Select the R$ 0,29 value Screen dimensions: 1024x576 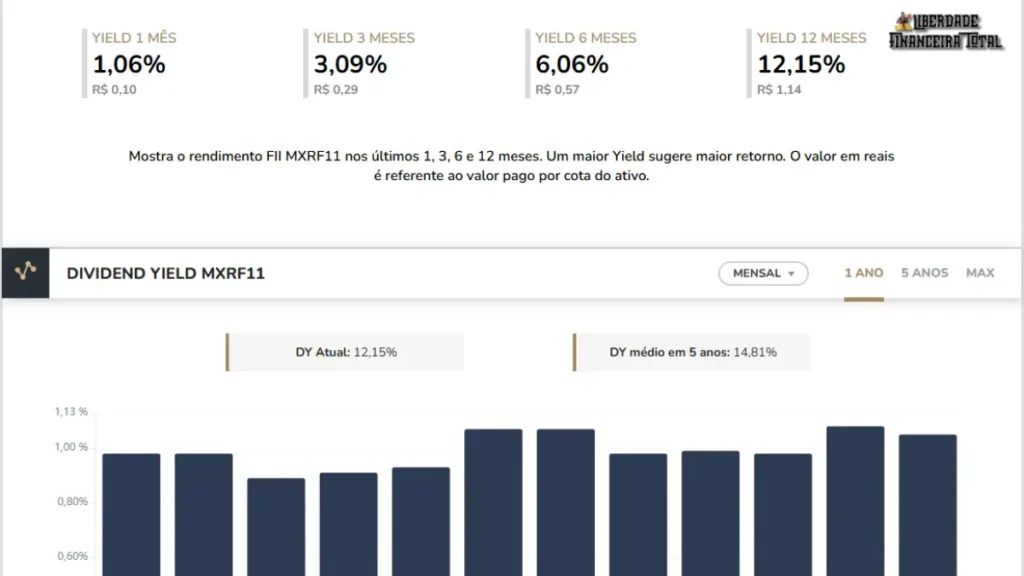[x=336, y=89]
